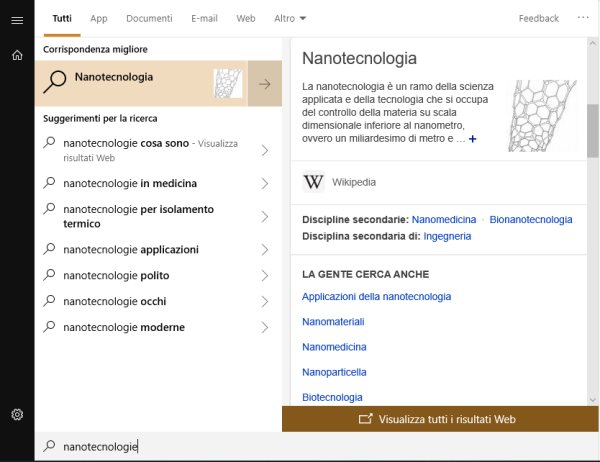Switch to the App tab
The width and height of the screenshot is (600, 462).
pos(99,18)
